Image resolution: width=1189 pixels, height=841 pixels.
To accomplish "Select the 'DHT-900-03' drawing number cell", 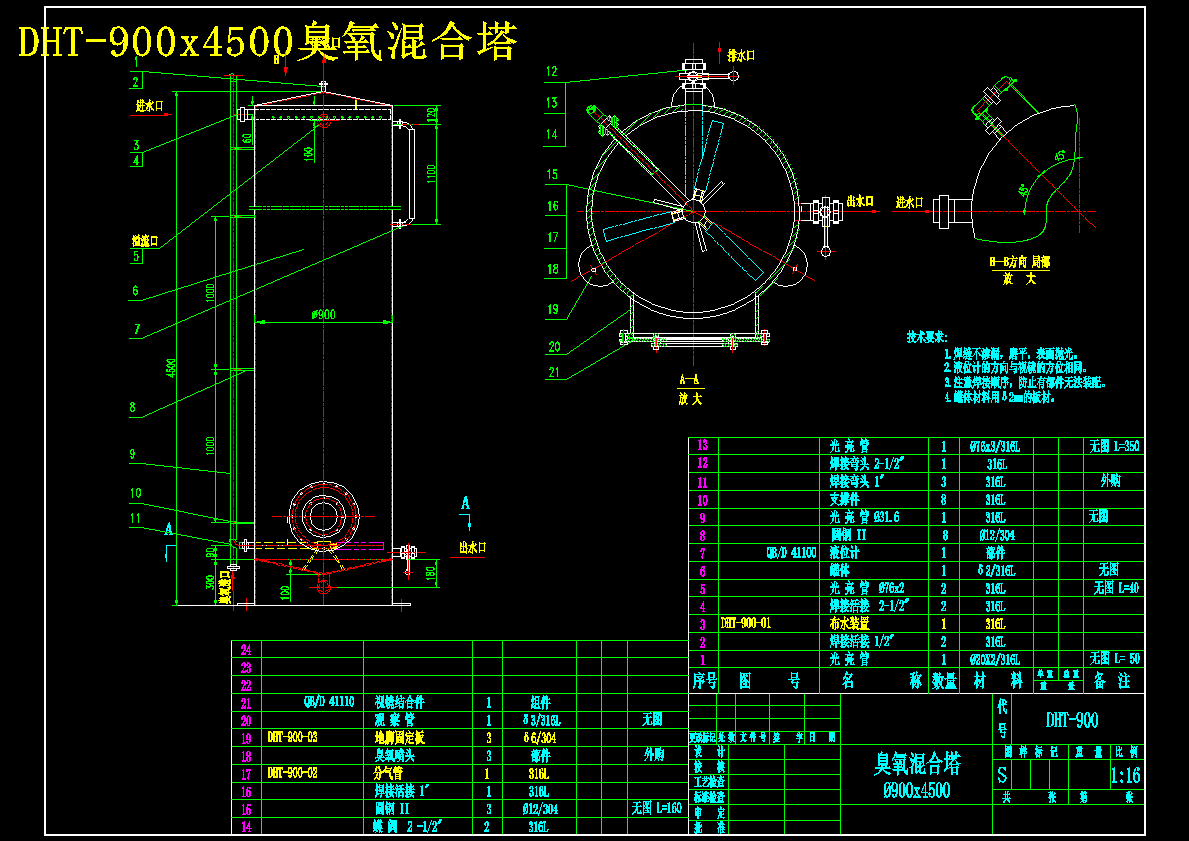I will (292, 737).
